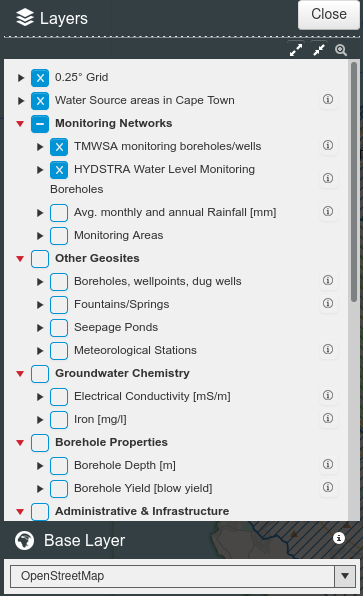Viewport: 363px width, 596px height.
Task: Toggle the Other Geosites group checkbox
Action: pyautogui.click(x=40, y=259)
